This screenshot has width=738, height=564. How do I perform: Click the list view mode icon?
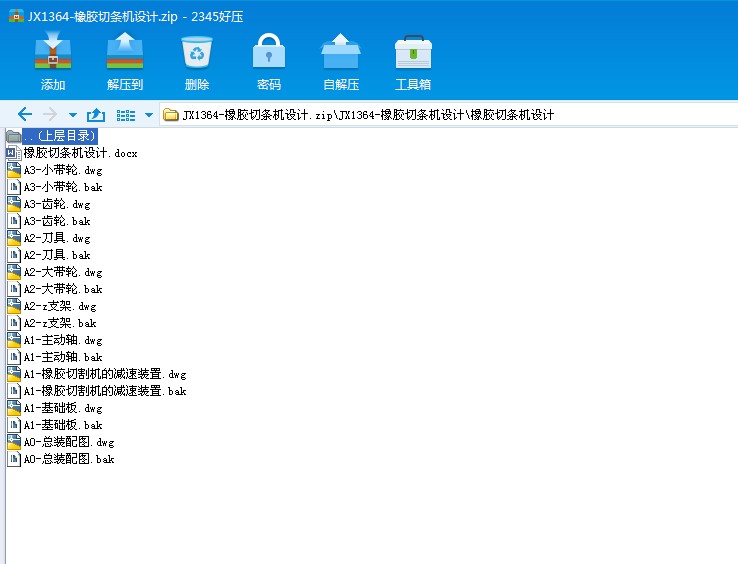coord(126,115)
